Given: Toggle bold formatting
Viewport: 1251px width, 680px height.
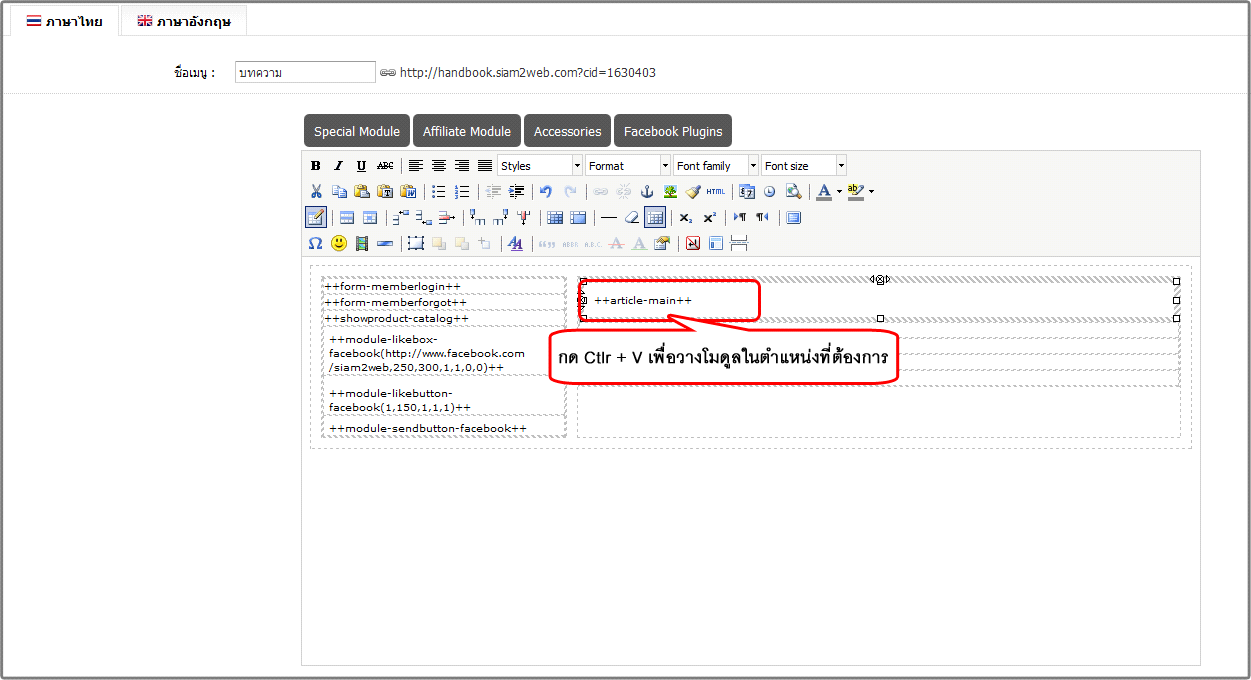Looking at the screenshot, I should click(x=316, y=166).
